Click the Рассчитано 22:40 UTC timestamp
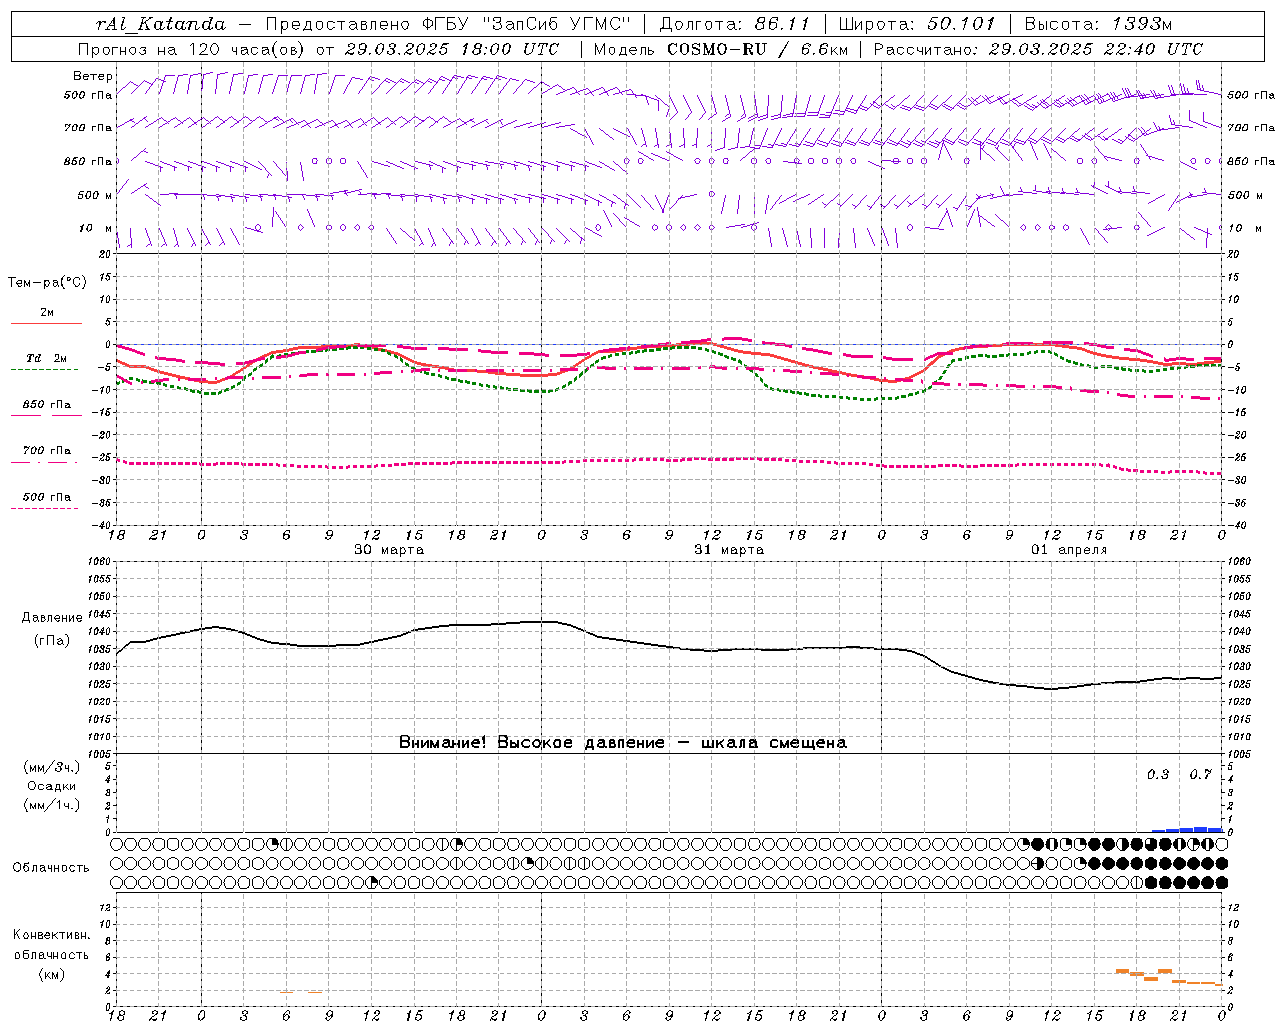1280x1024 pixels. click(1038, 49)
